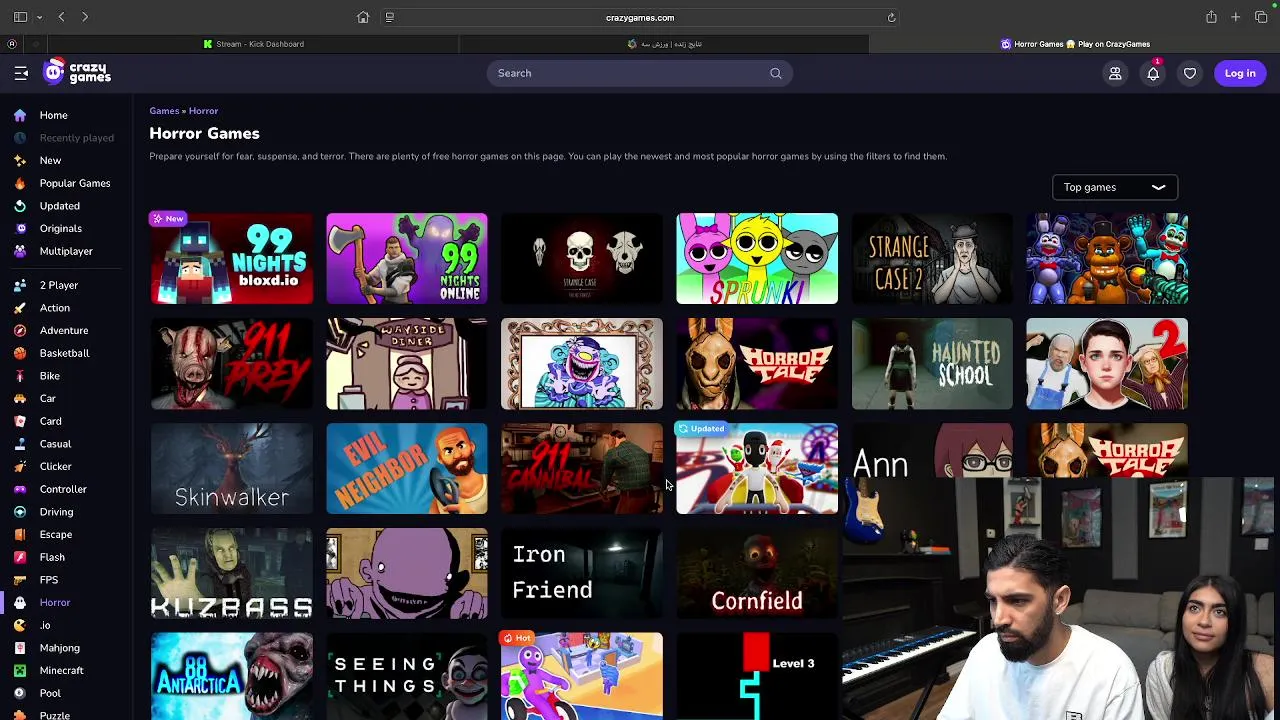This screenshot has width=1280, height=720.
Task: Click the Popular Games flame icon
Action: (x=20, y=183)
